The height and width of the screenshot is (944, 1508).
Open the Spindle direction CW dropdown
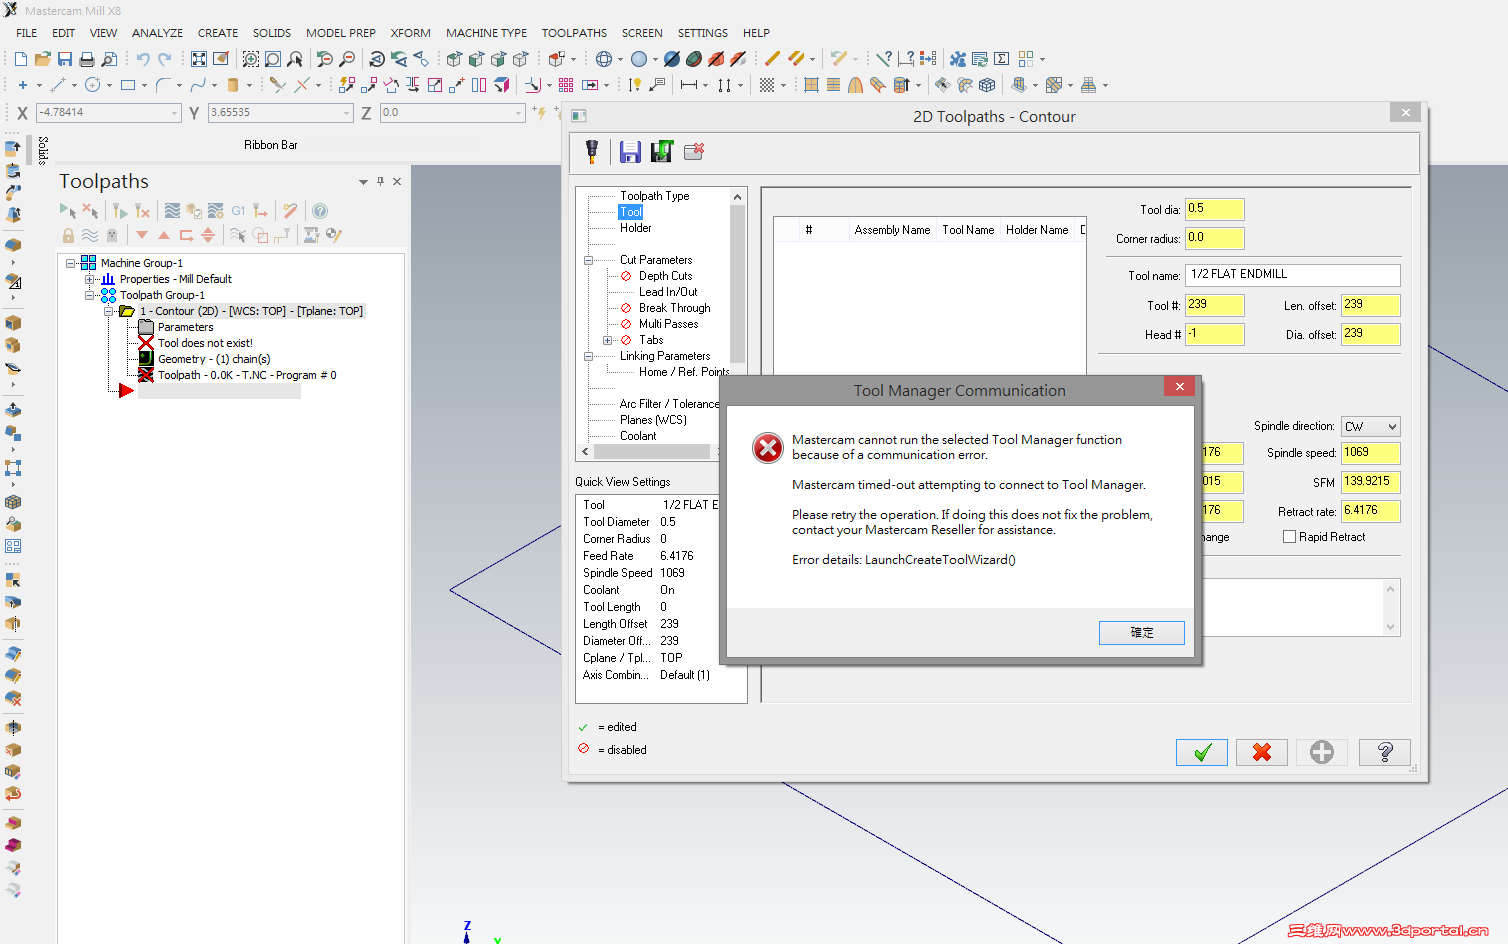click(x=1392, y=427)
